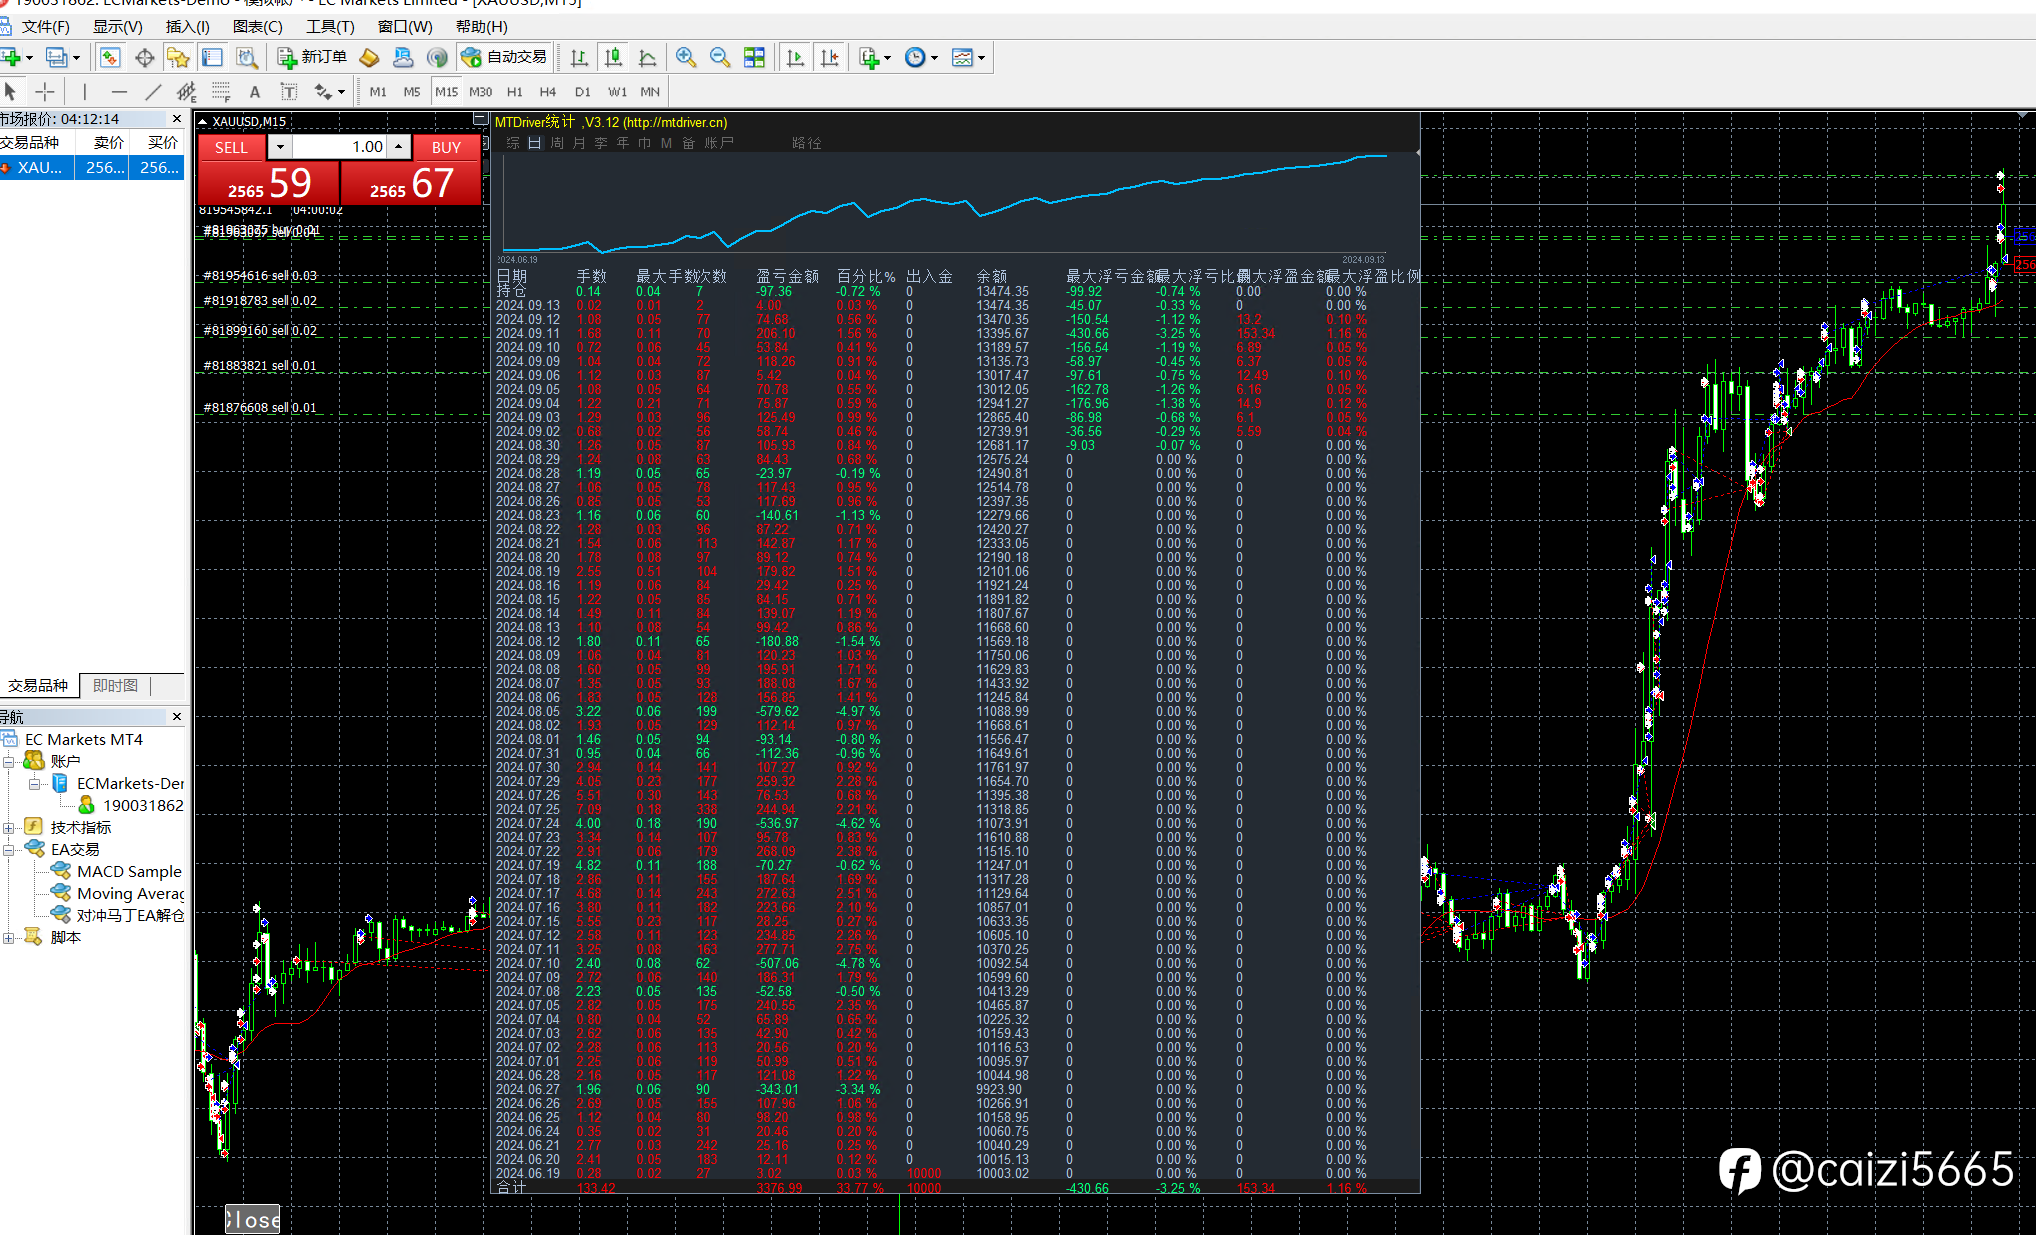Select account 190031862 in navigator
Viewport: 2036px width, 1235px height.
pos(143,806)
